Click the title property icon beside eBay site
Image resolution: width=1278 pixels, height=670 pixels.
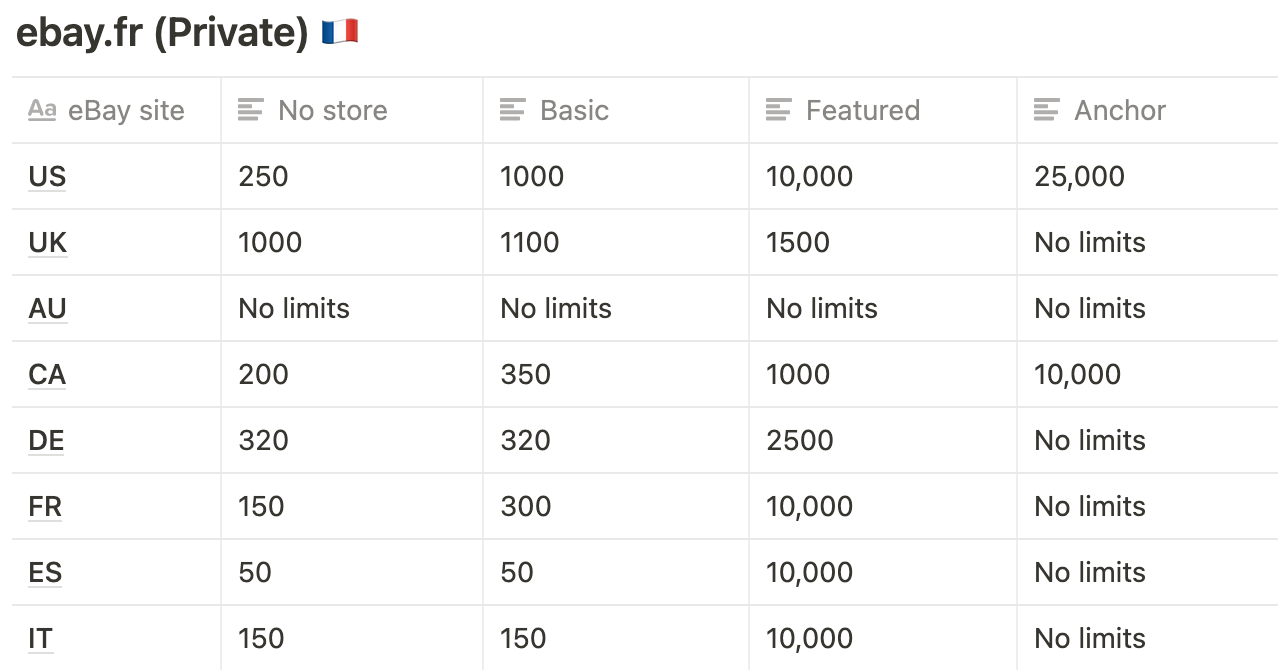(42, 110)
